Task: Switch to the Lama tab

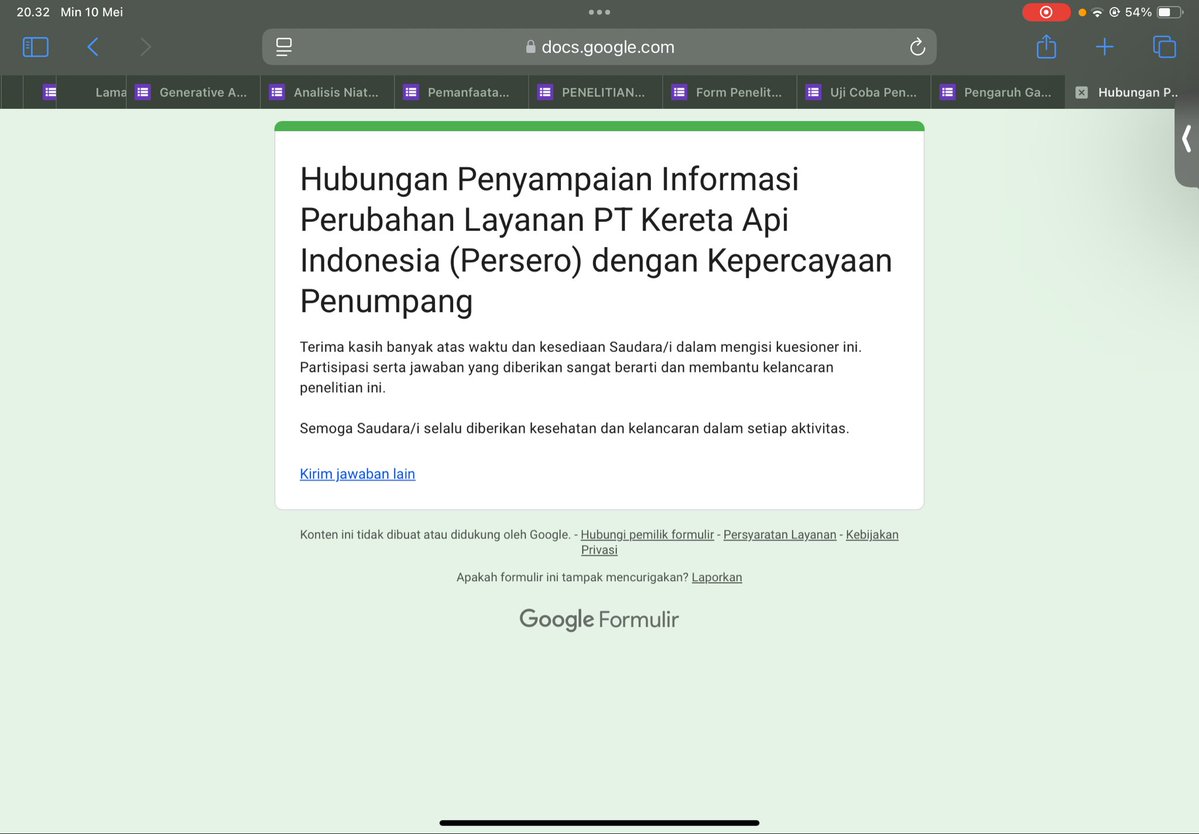Action: [91, 92]
